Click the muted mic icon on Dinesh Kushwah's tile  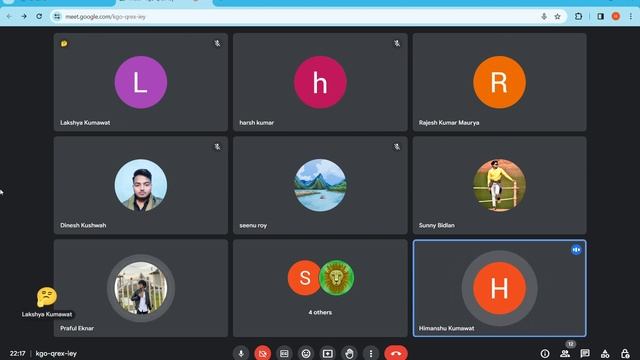click(x=217, y=147)
